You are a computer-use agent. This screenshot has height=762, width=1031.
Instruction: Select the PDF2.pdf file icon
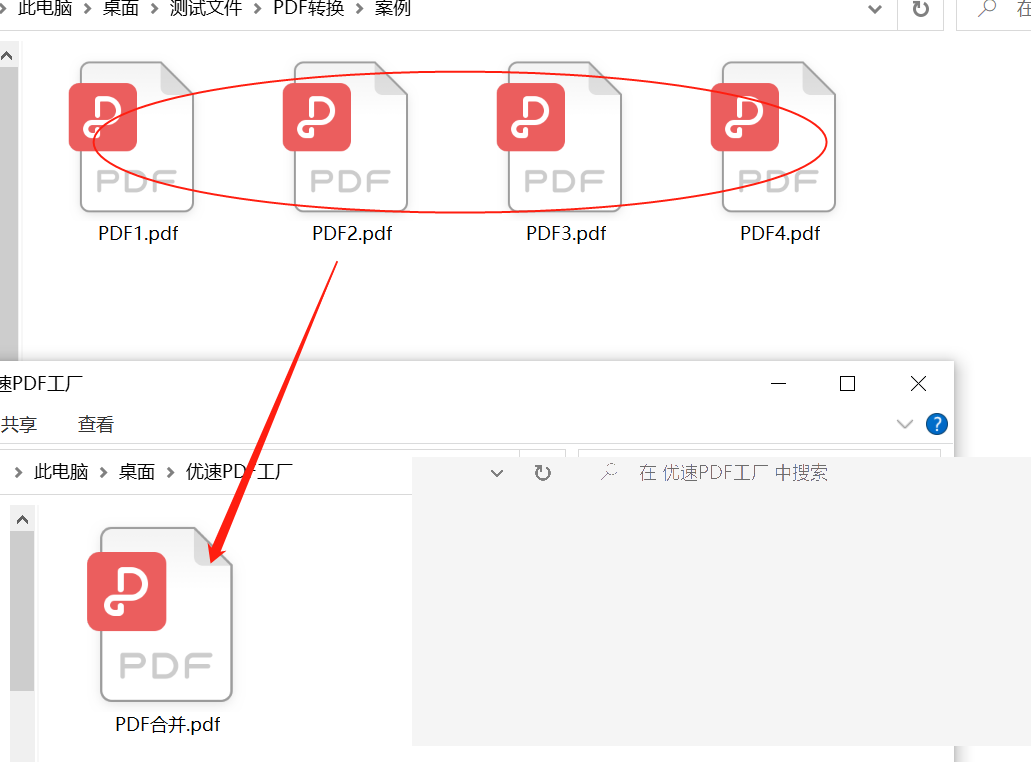(x=346, y=137)
